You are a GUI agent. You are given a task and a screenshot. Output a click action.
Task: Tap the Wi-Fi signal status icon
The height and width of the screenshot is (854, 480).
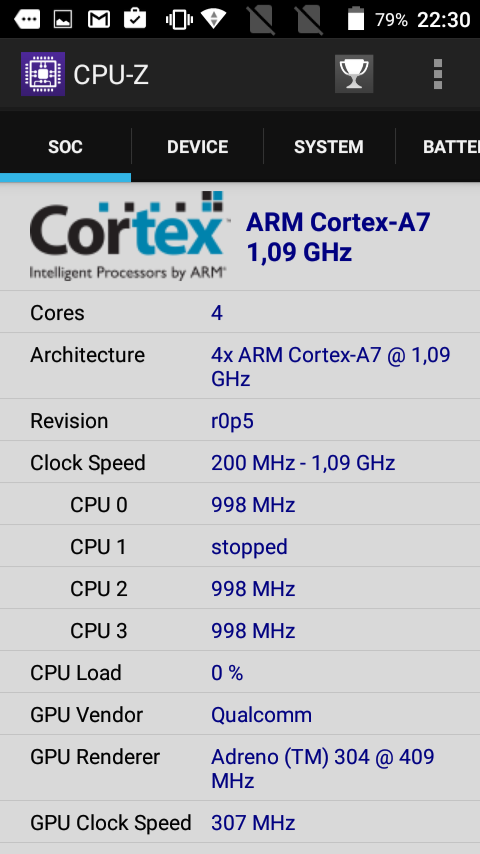coord(214,18)
